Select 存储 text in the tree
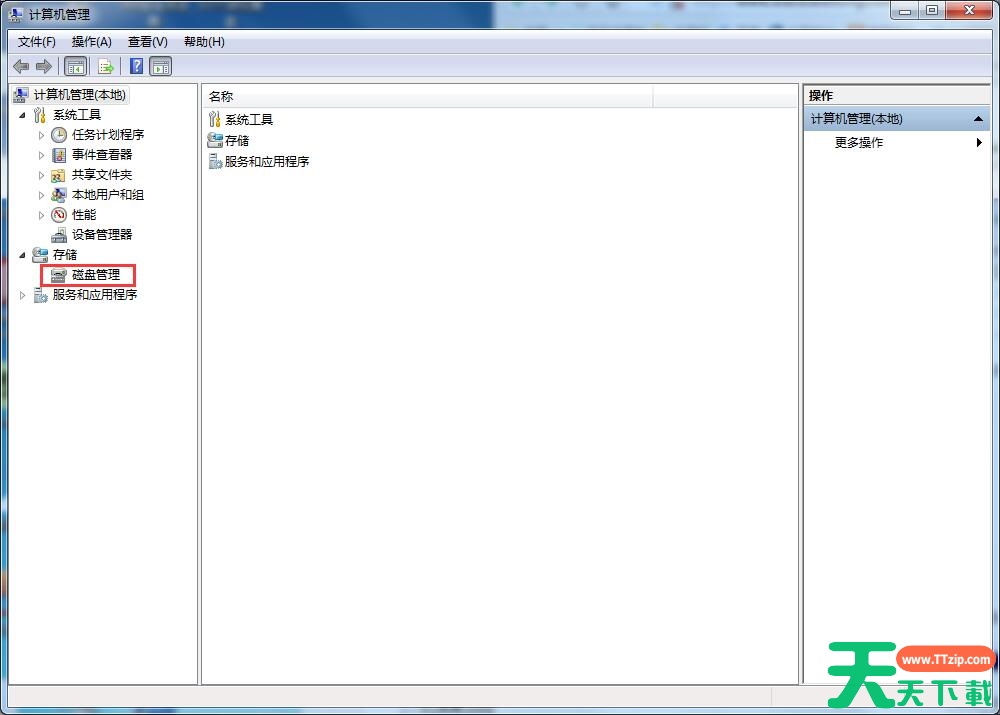Image resolution: width=1000 pixels, height=715 pixels. pyautogui.click(x=64, y=254)
